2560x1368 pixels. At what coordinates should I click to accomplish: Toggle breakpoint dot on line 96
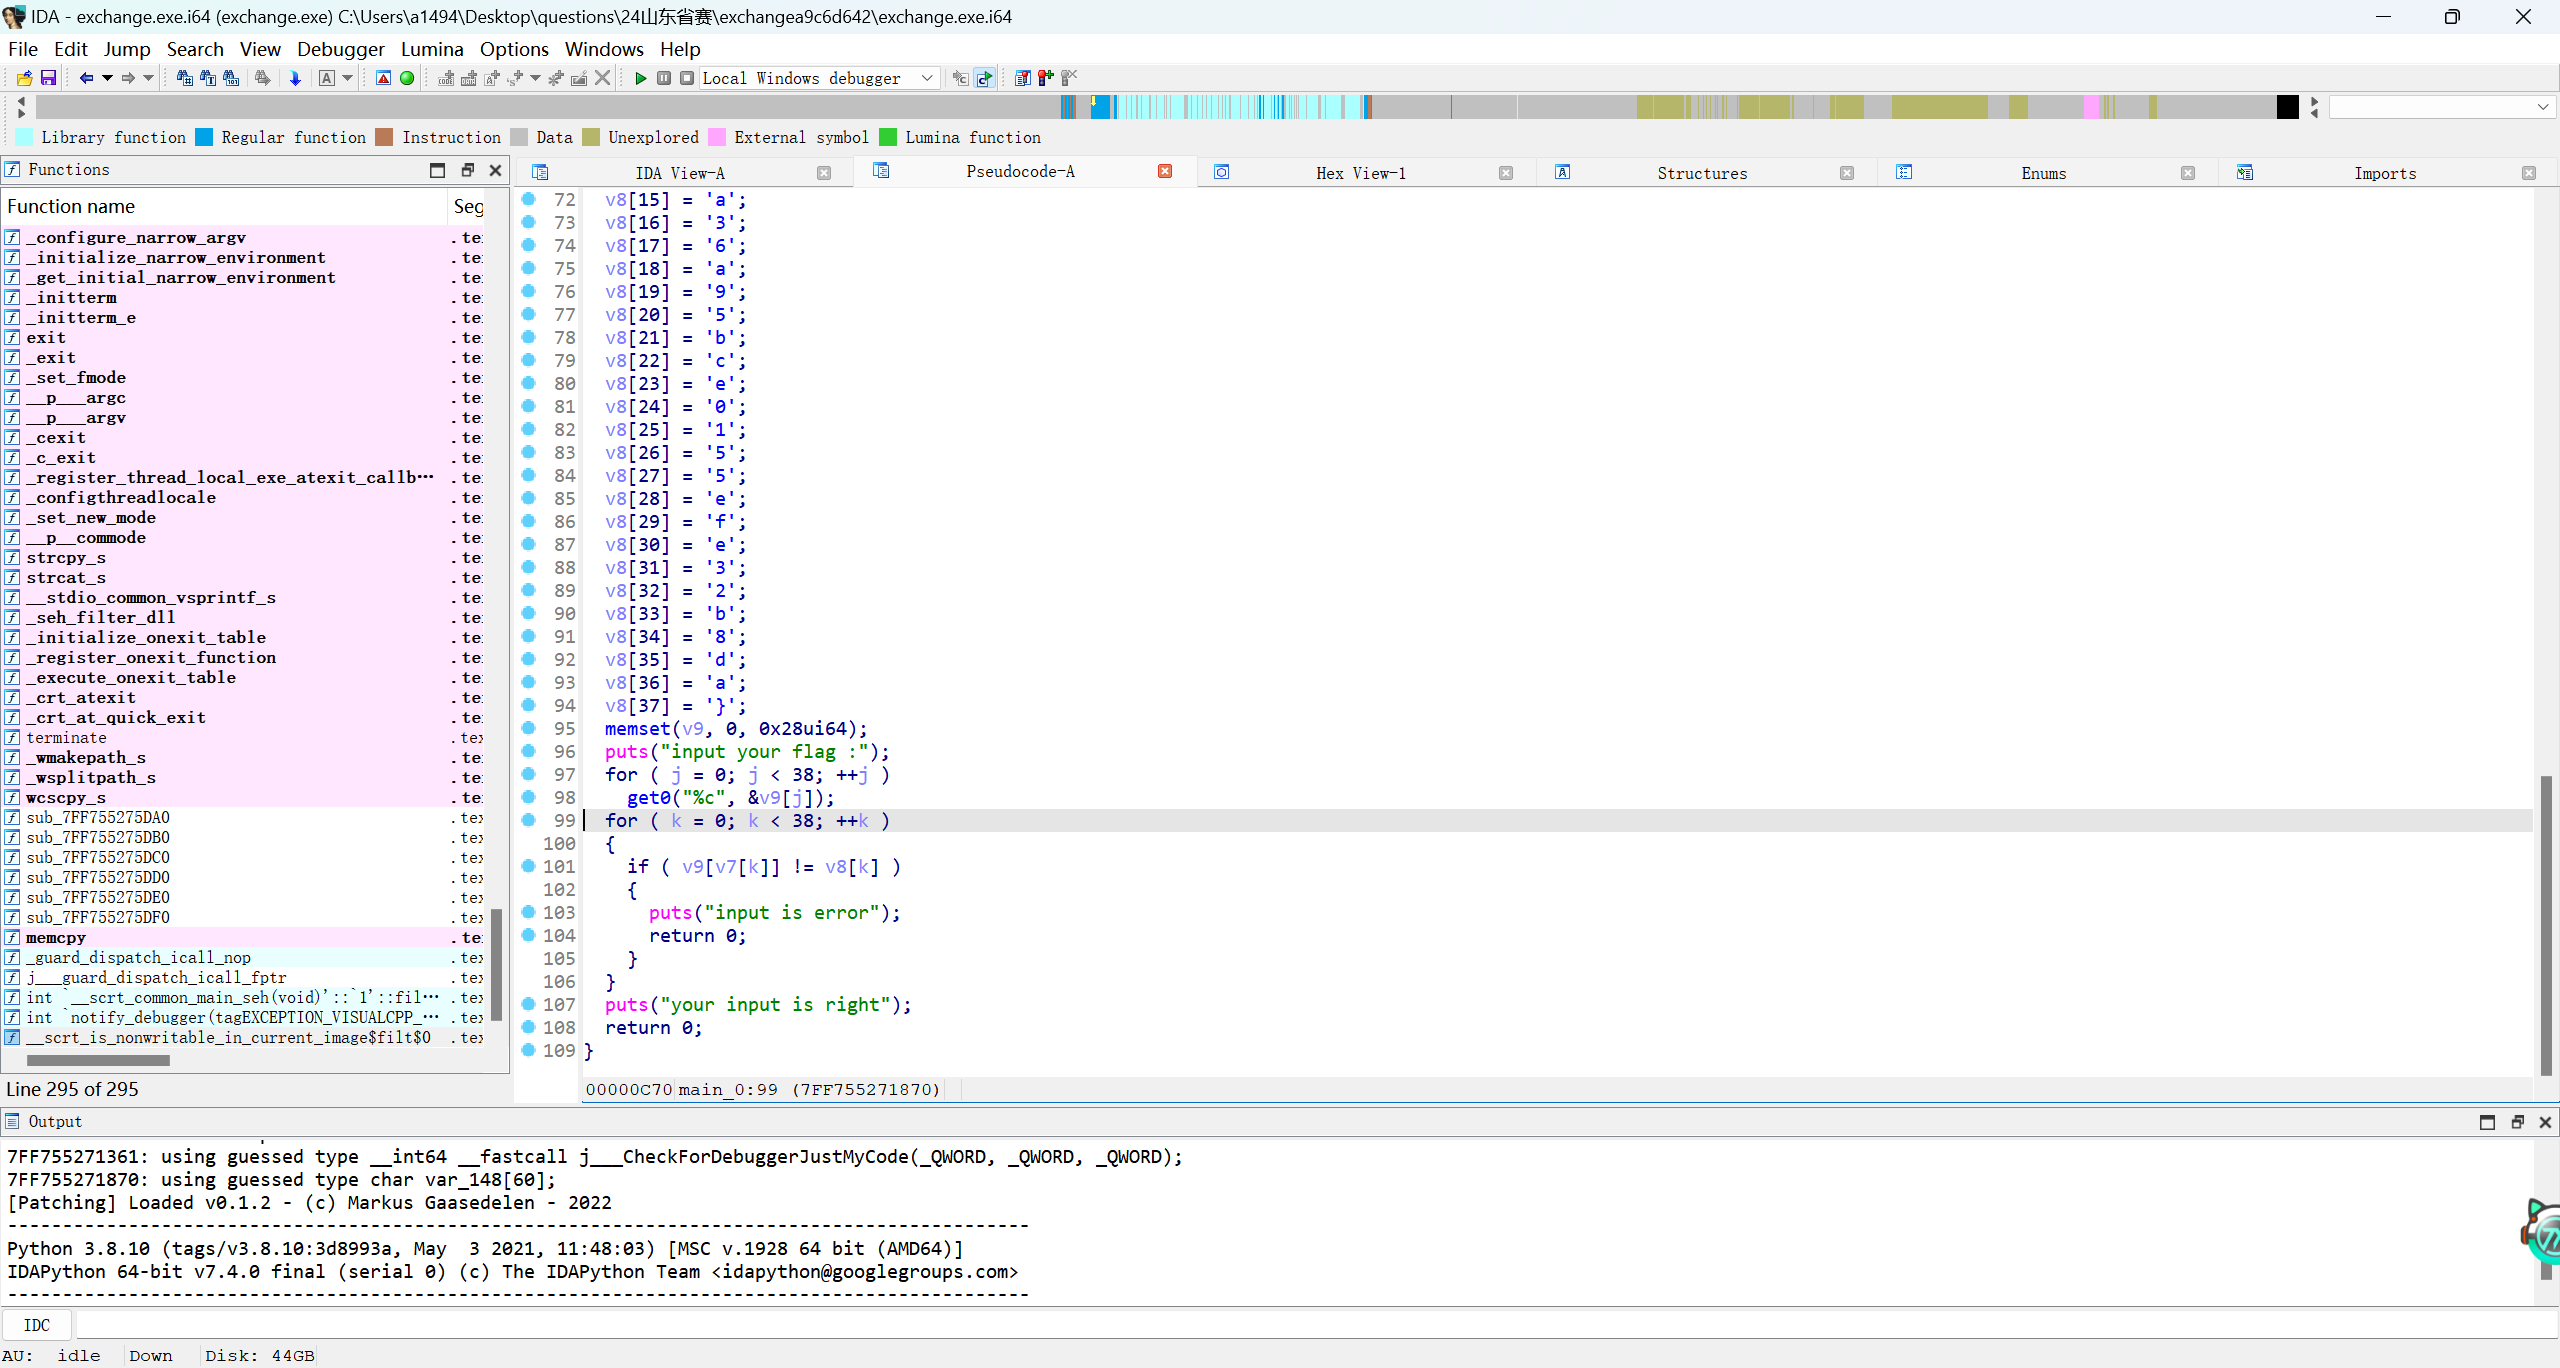tap(529, 751)
